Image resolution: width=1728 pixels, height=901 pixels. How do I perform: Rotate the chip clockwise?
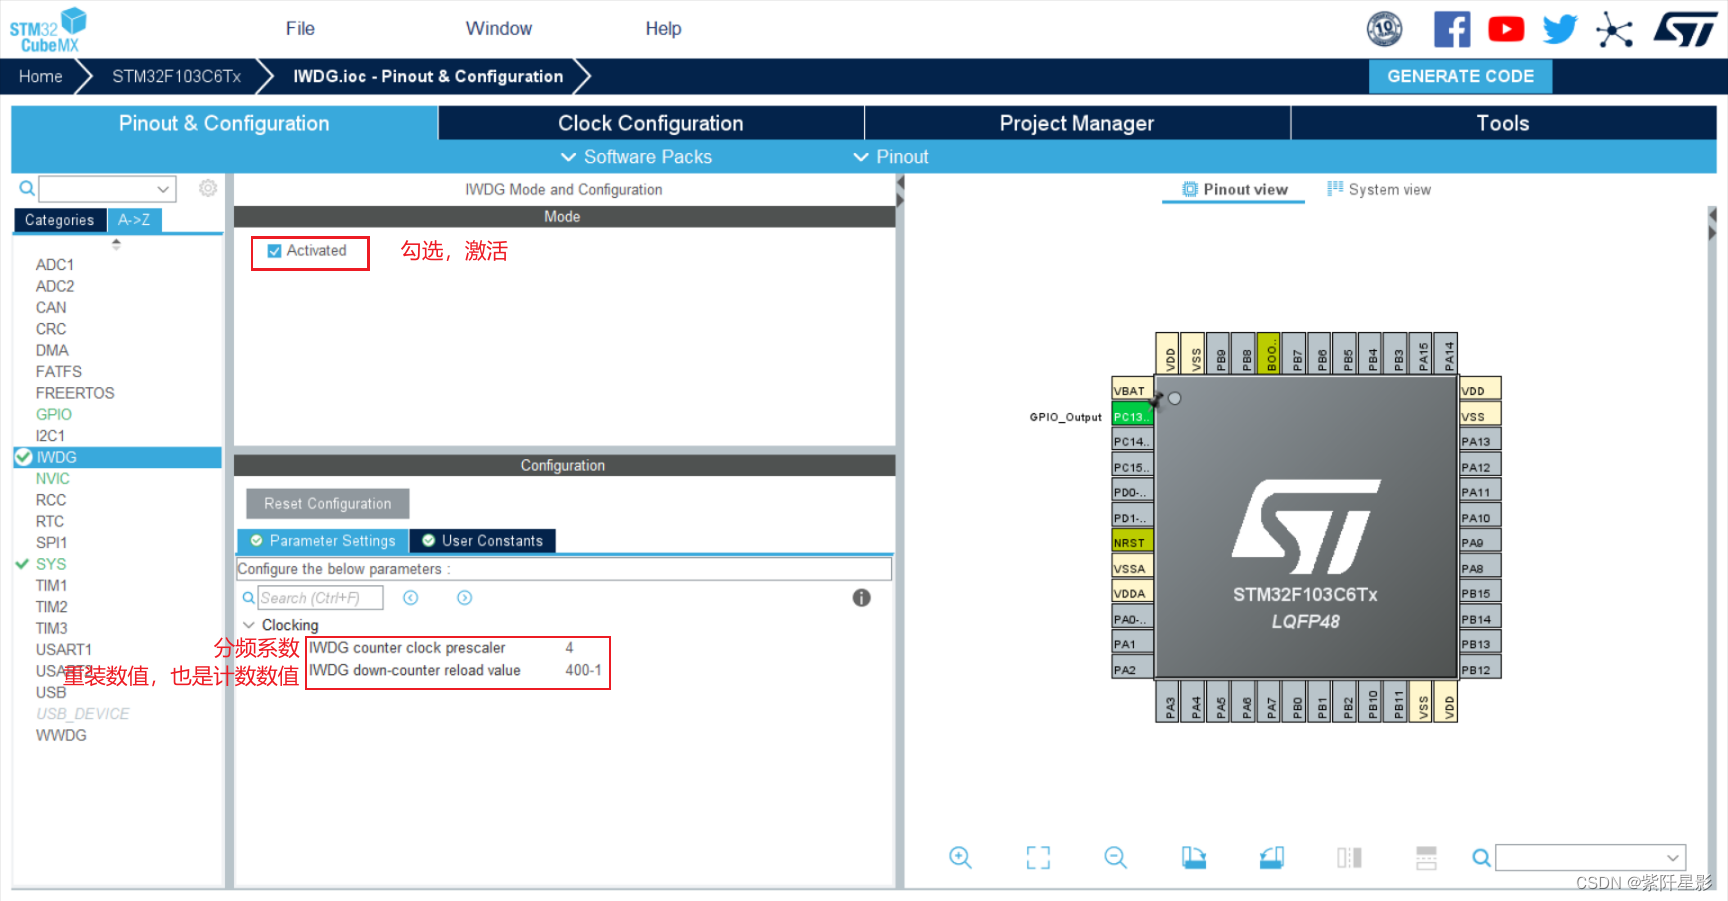point(1193,857)
